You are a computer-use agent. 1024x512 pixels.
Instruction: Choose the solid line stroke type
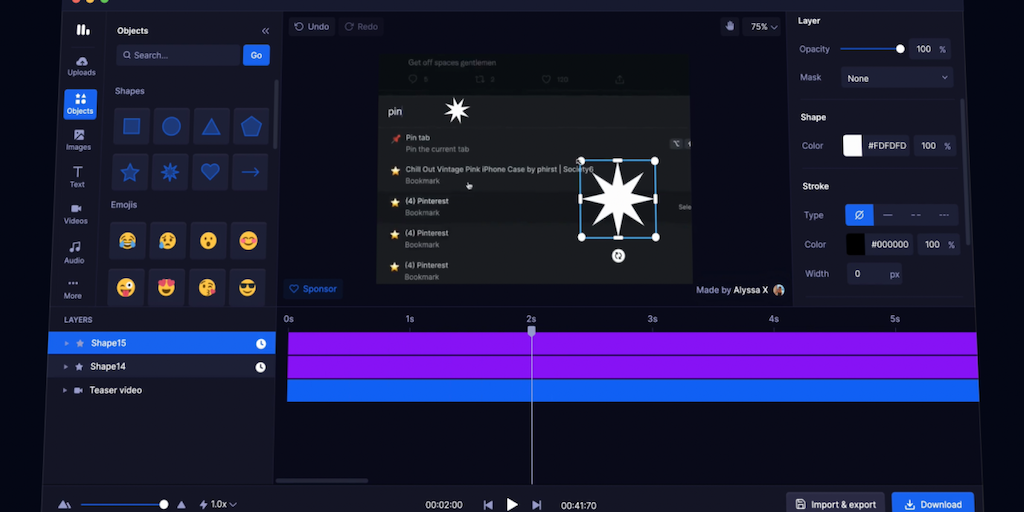[887, 215]
